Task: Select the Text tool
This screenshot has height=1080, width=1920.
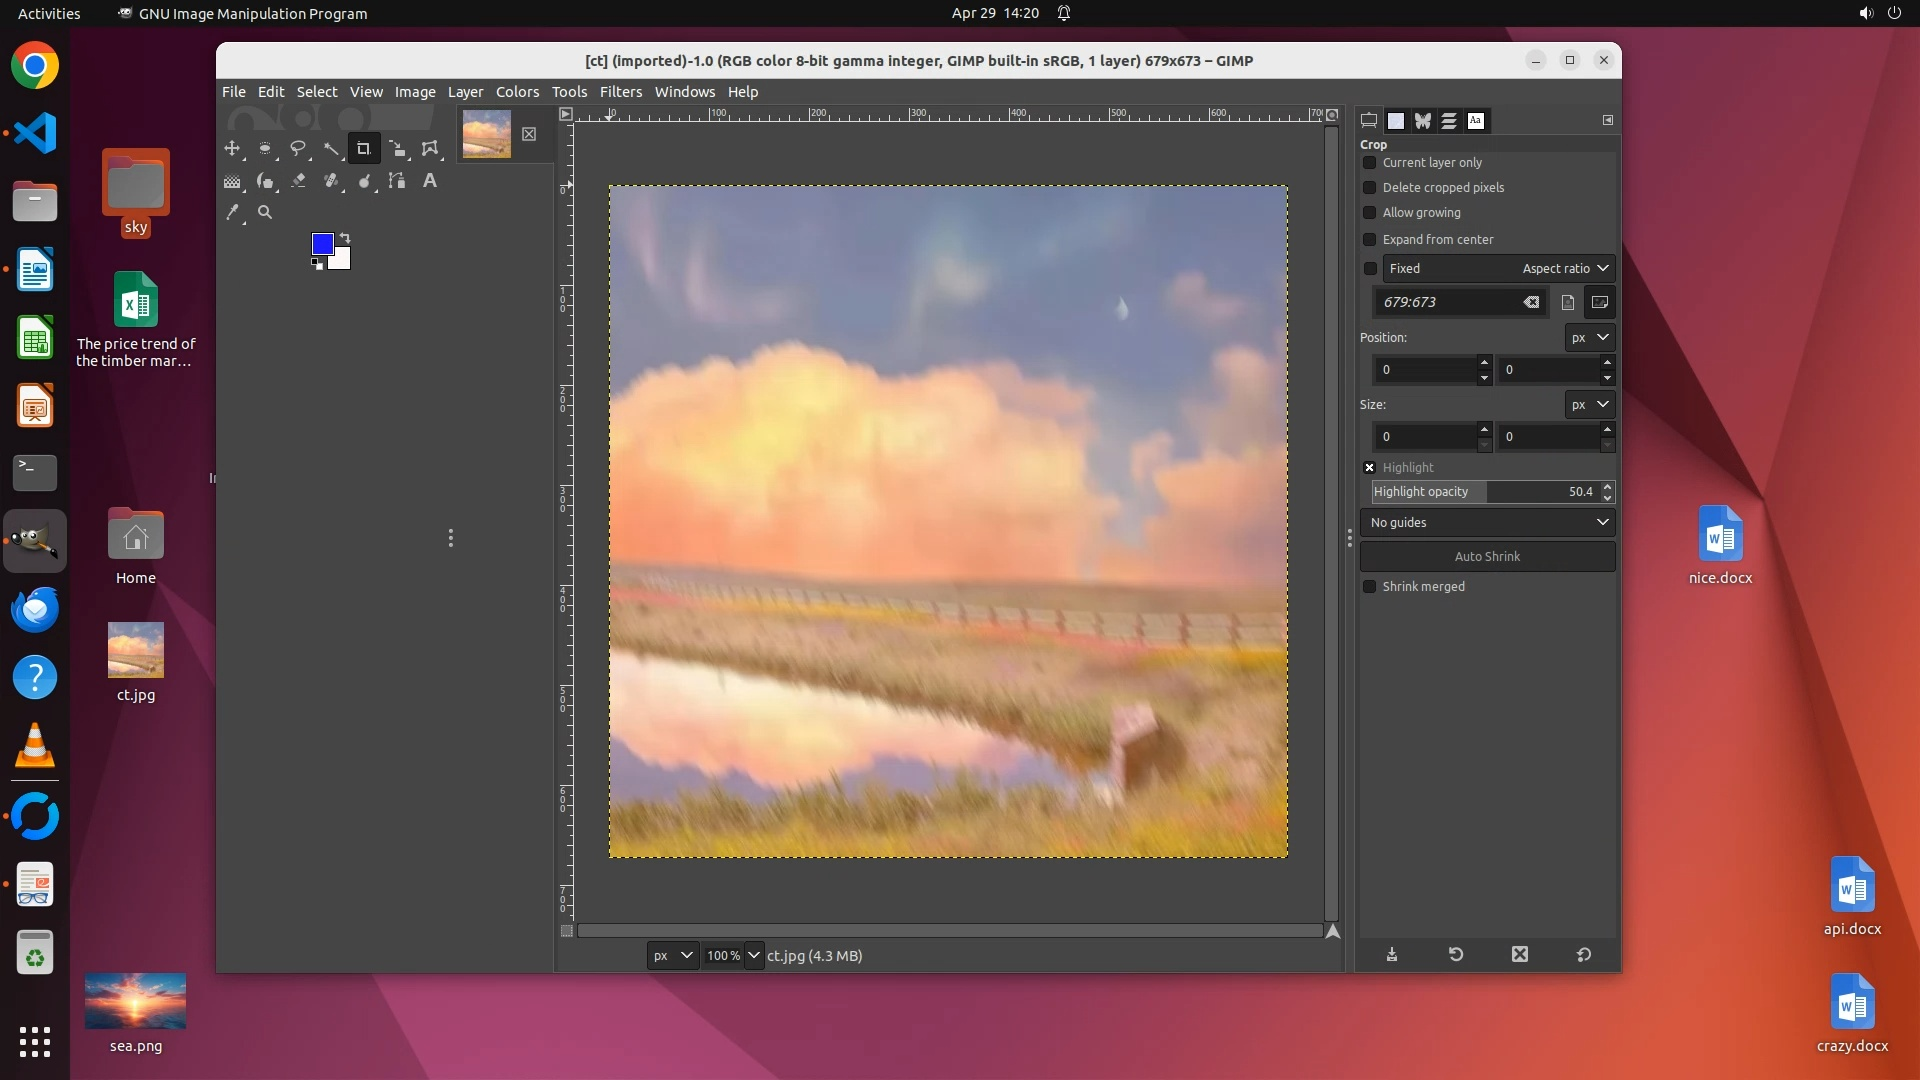Action: [430, 181]
